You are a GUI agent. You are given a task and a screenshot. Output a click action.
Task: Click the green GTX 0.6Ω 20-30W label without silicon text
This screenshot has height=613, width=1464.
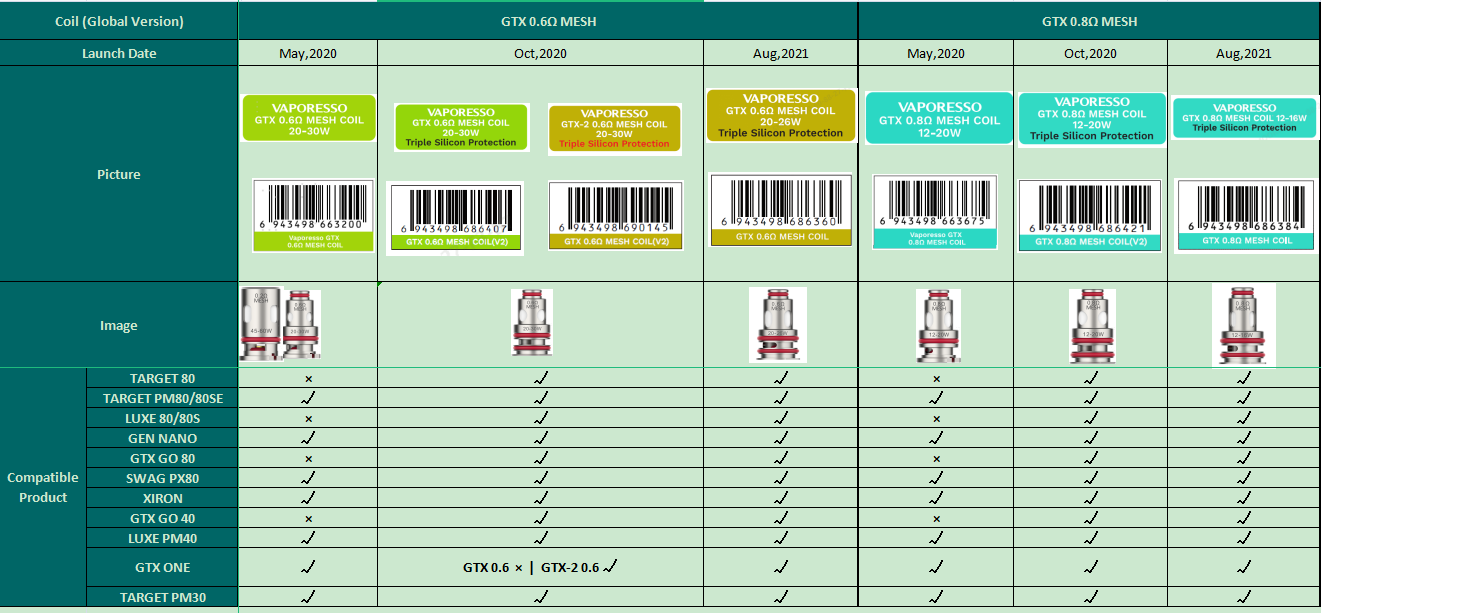309,120
